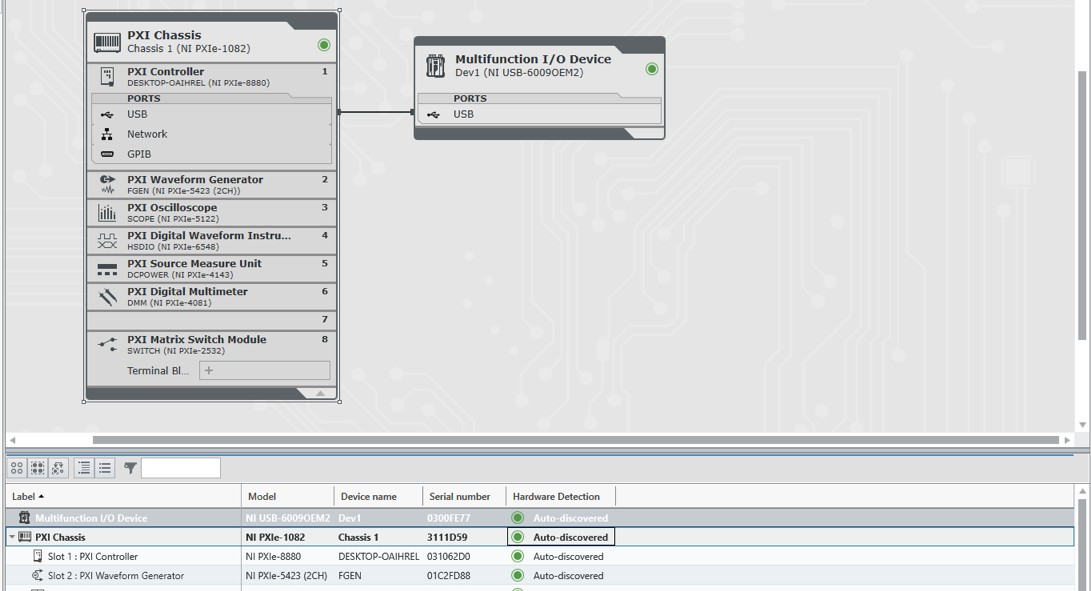Click the USB icon on Multifunction I/O Device

pyautogui.click(x=433, y=115)
